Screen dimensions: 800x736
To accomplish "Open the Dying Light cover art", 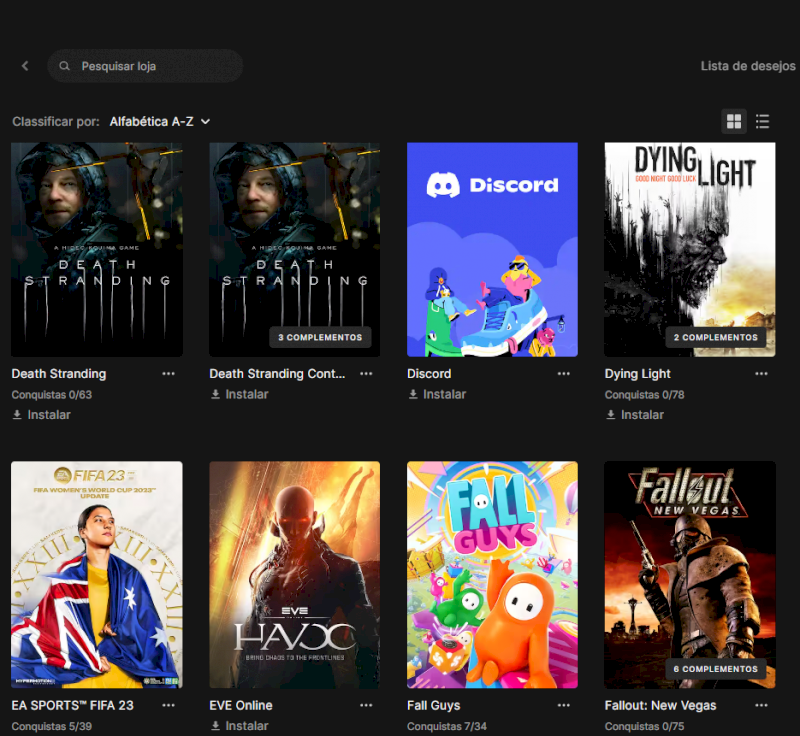I will pos(690,249).
